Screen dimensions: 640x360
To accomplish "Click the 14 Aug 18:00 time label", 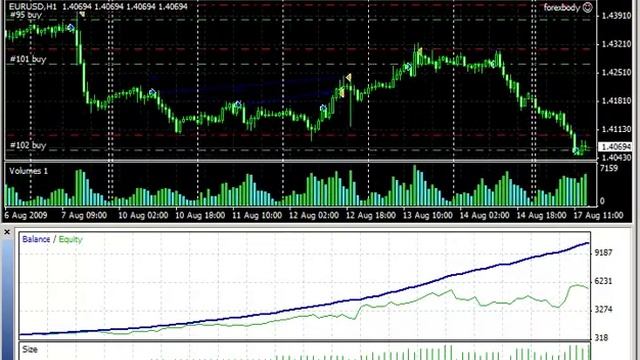I will [541, 215].
